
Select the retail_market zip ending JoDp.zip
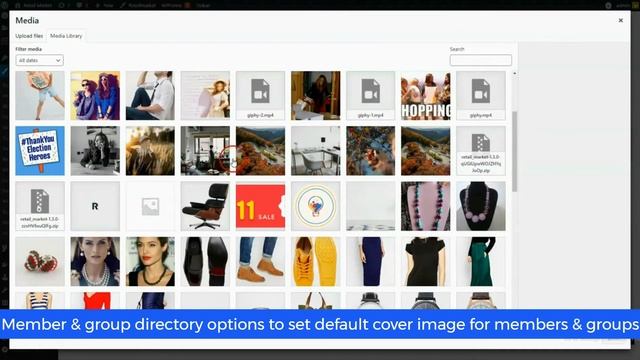[481, 151]
